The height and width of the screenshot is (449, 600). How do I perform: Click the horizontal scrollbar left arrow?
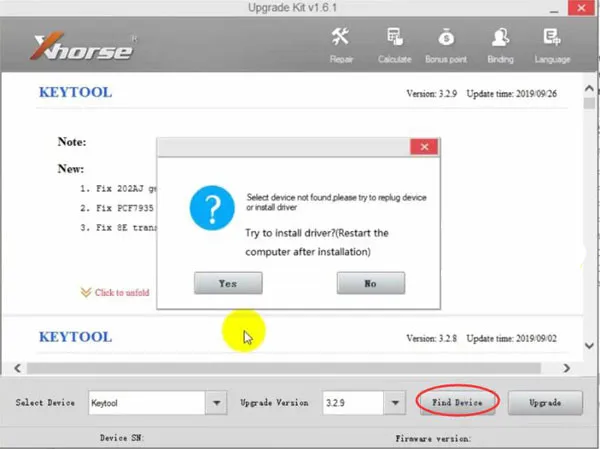18,368
